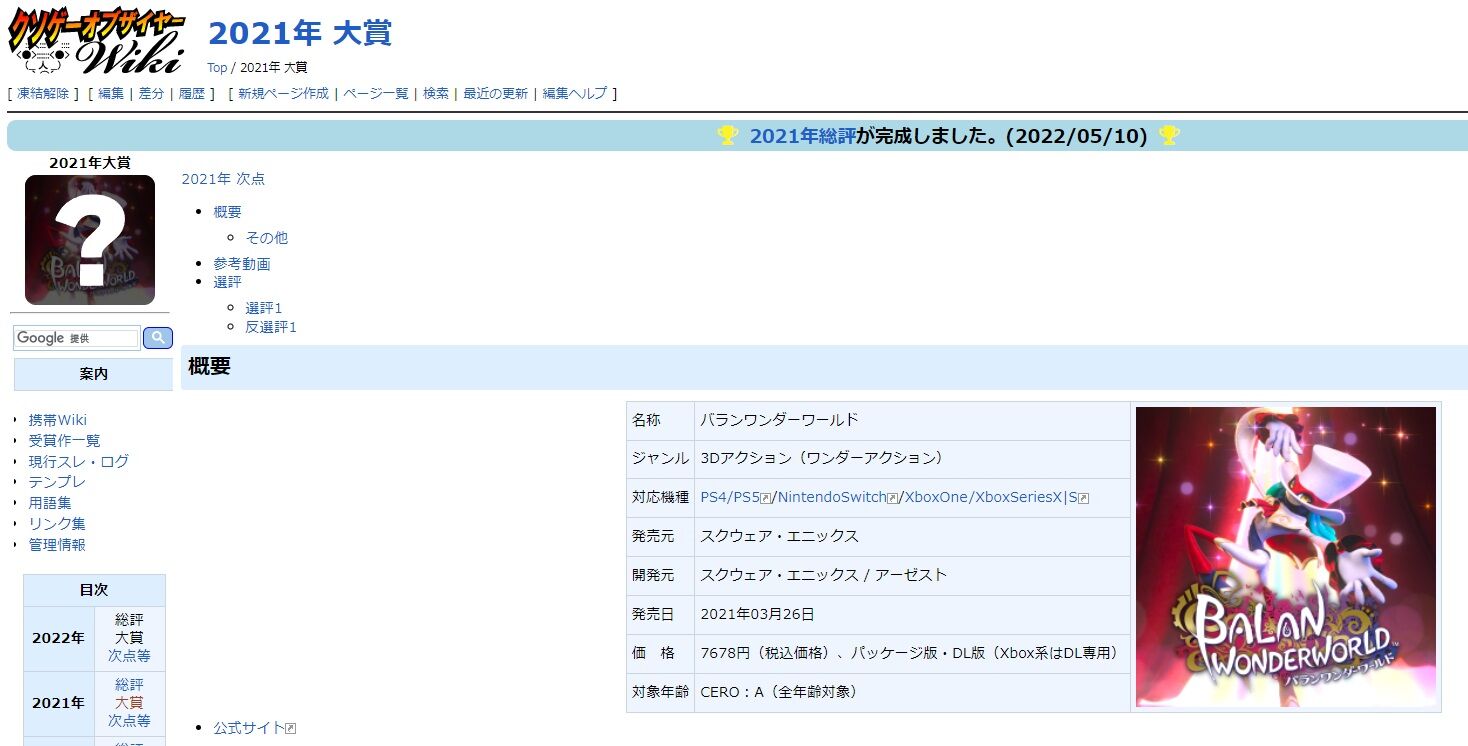
Task: Open the 2021年総評 announcement link
Action: (x=803, y=136)
